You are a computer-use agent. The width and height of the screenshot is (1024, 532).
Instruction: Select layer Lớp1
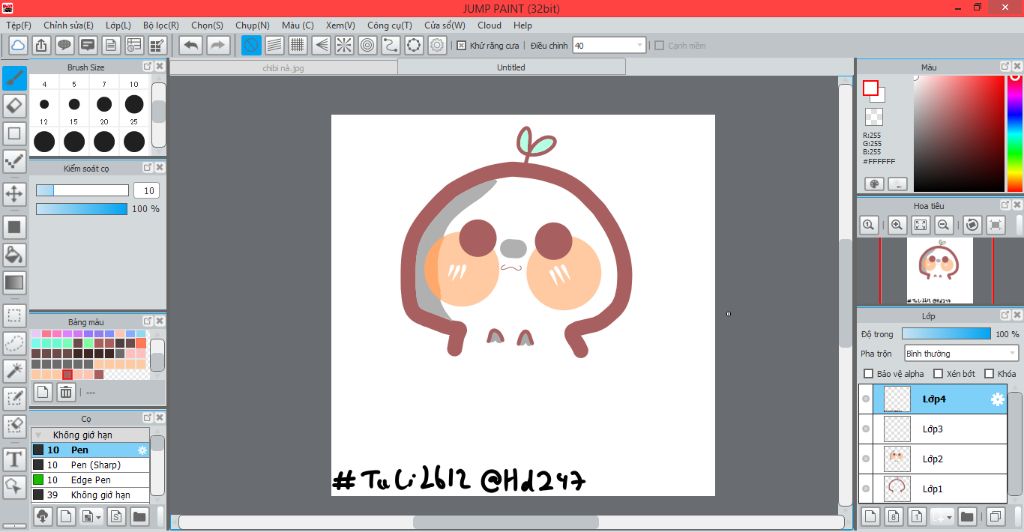(933, 488)
